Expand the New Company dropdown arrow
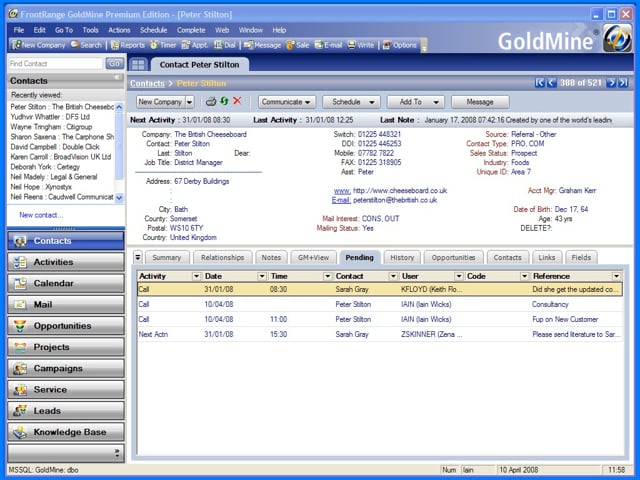 190,102
